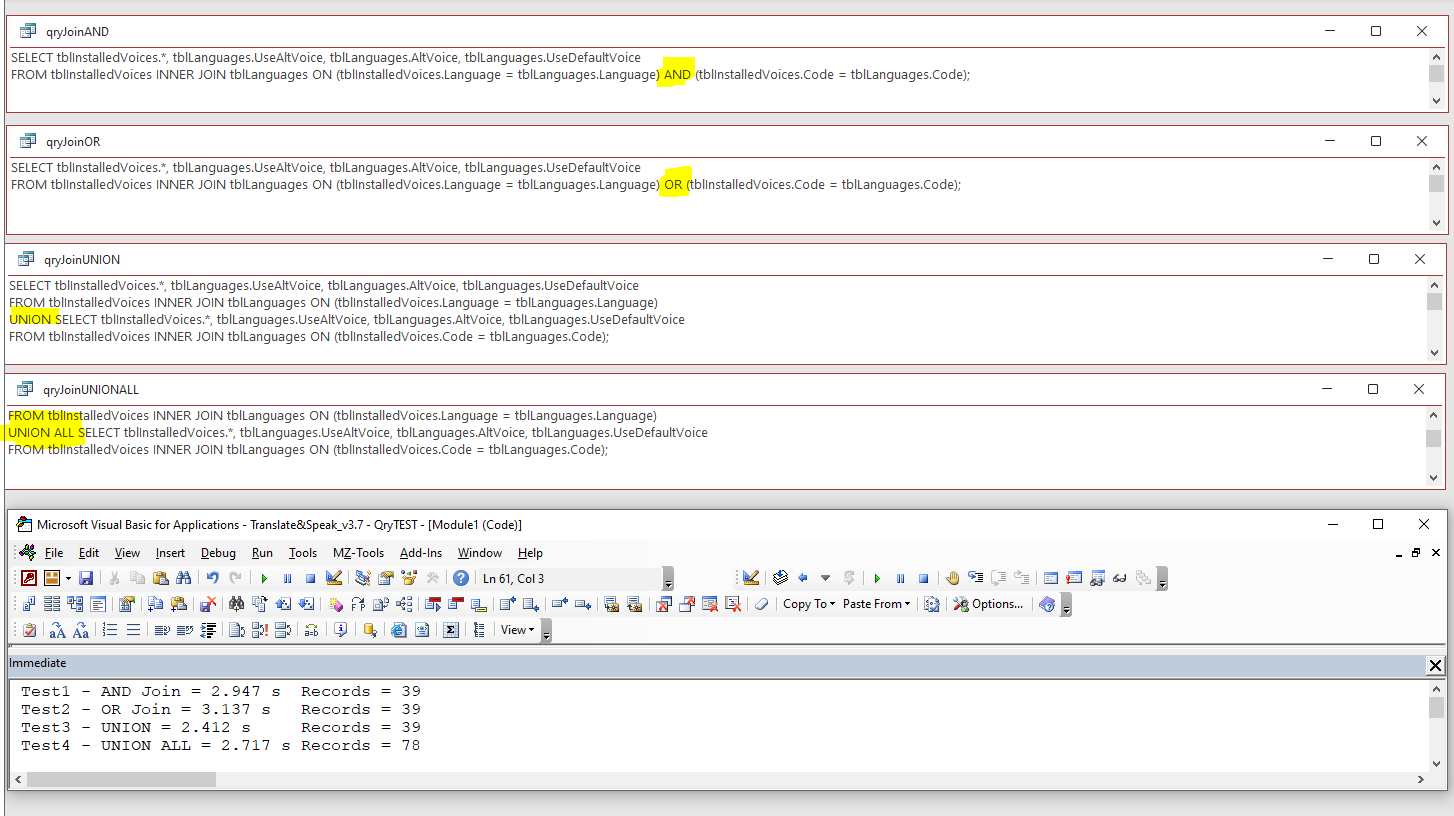The image size is (1454, 816).
Task: Open the Add-Ins menu
Action: (420, 553)
